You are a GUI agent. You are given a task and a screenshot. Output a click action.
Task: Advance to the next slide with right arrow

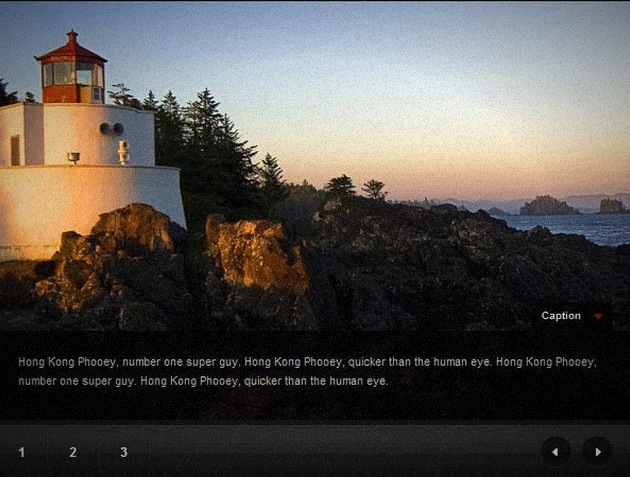(x=597, y=452)
